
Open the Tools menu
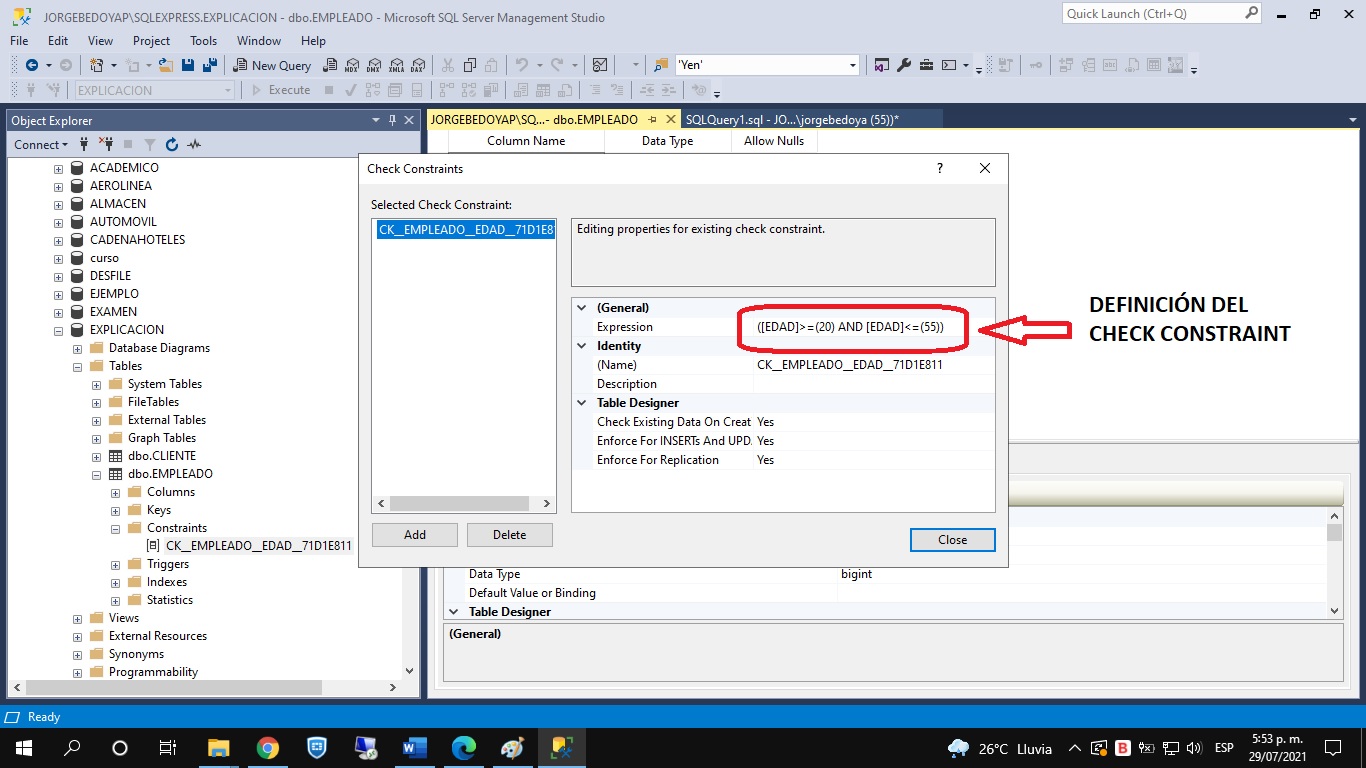[204, 41]
